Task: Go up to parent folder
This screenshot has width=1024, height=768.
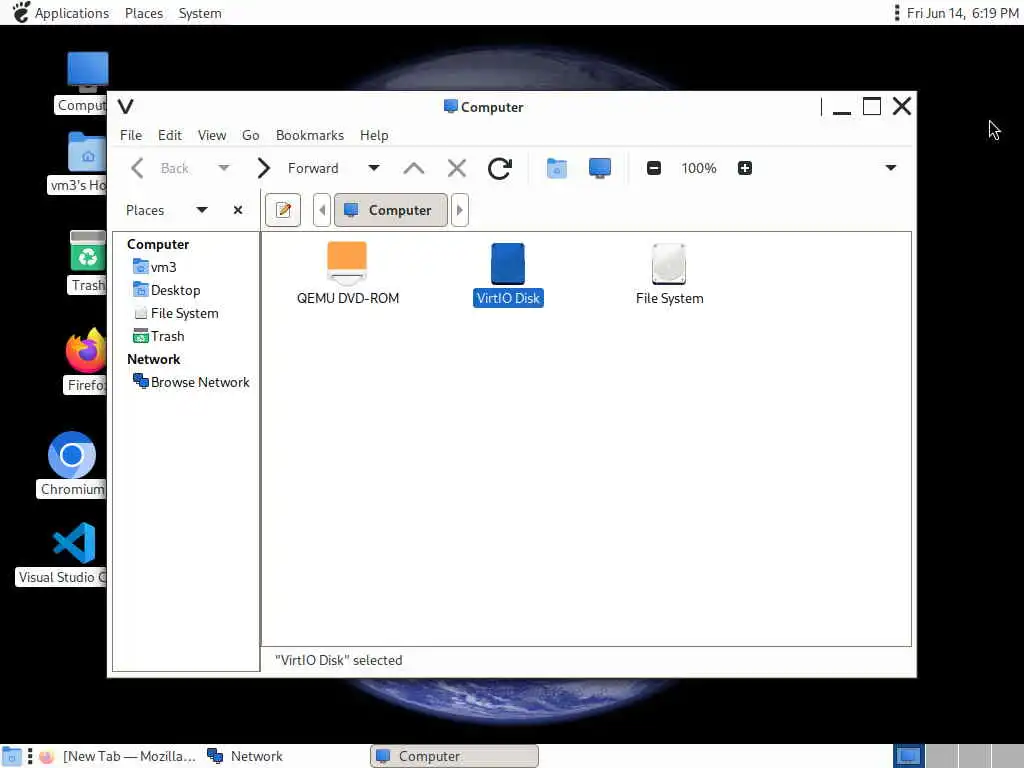Action: (x=413, y=168)
